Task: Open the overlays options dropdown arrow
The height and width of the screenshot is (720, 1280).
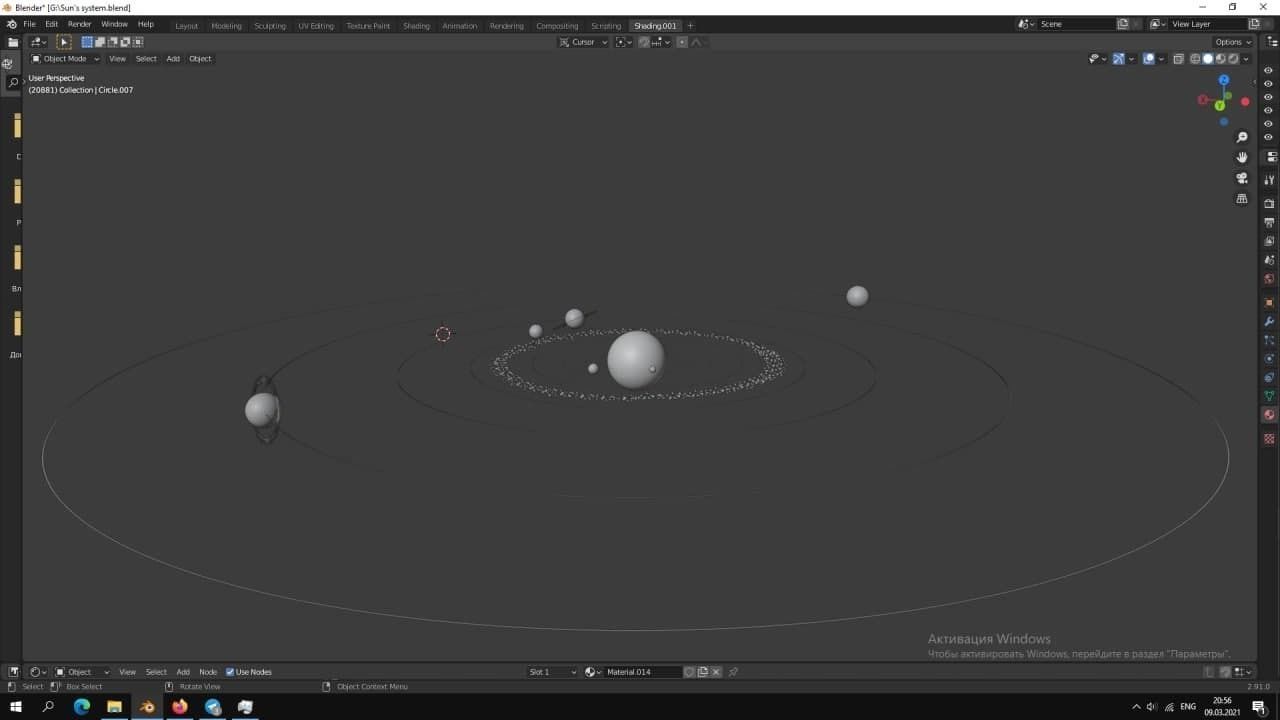Action: click(x=1162, y=59)
